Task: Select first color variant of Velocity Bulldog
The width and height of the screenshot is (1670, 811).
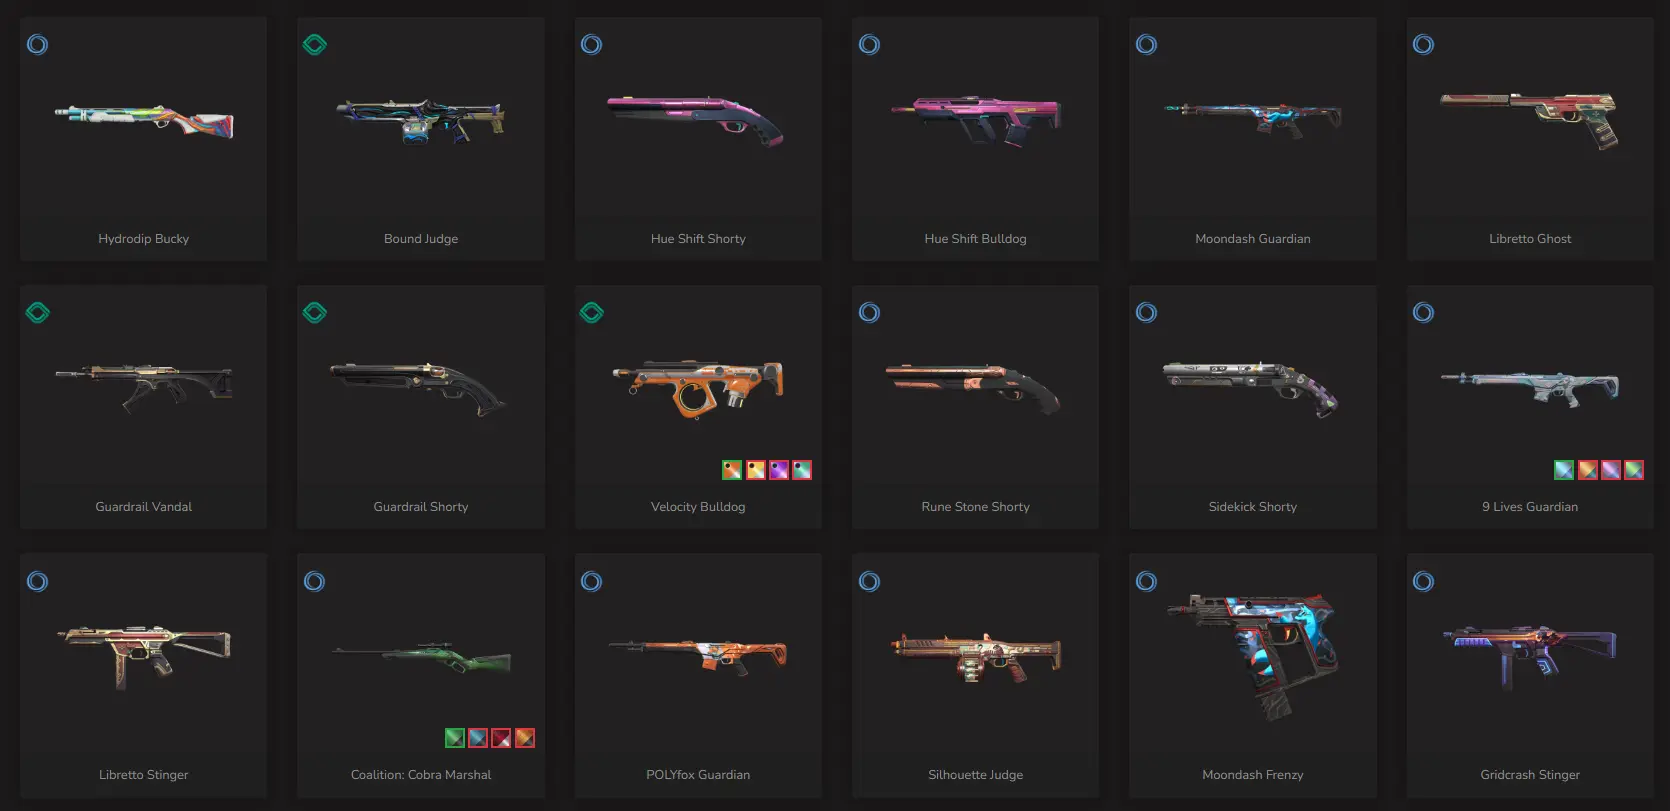Action: [732, 470]
